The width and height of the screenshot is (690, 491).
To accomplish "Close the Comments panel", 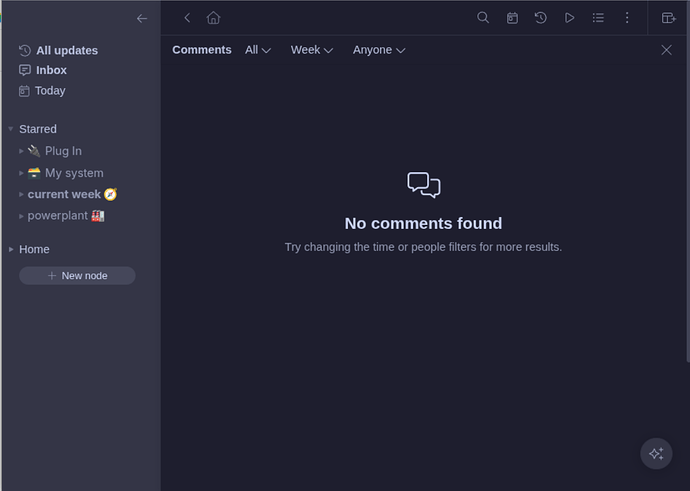I will 667,50.
